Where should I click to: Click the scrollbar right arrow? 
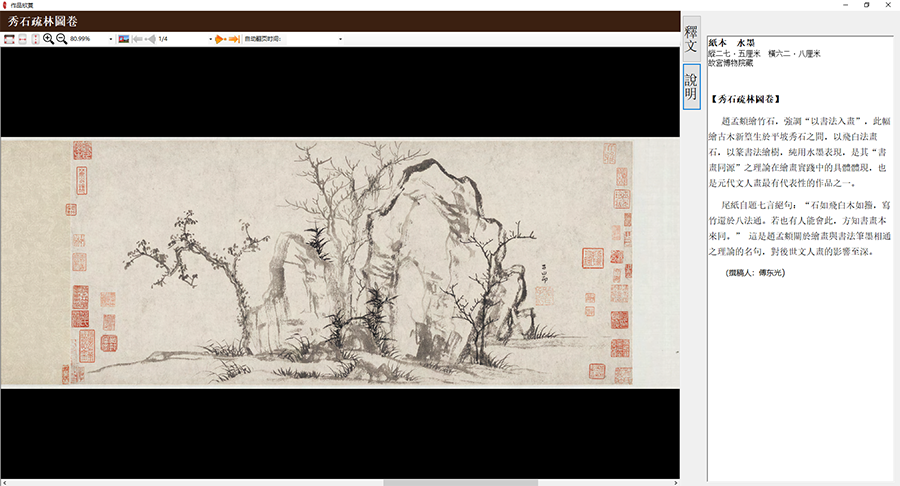pos(676,483)
